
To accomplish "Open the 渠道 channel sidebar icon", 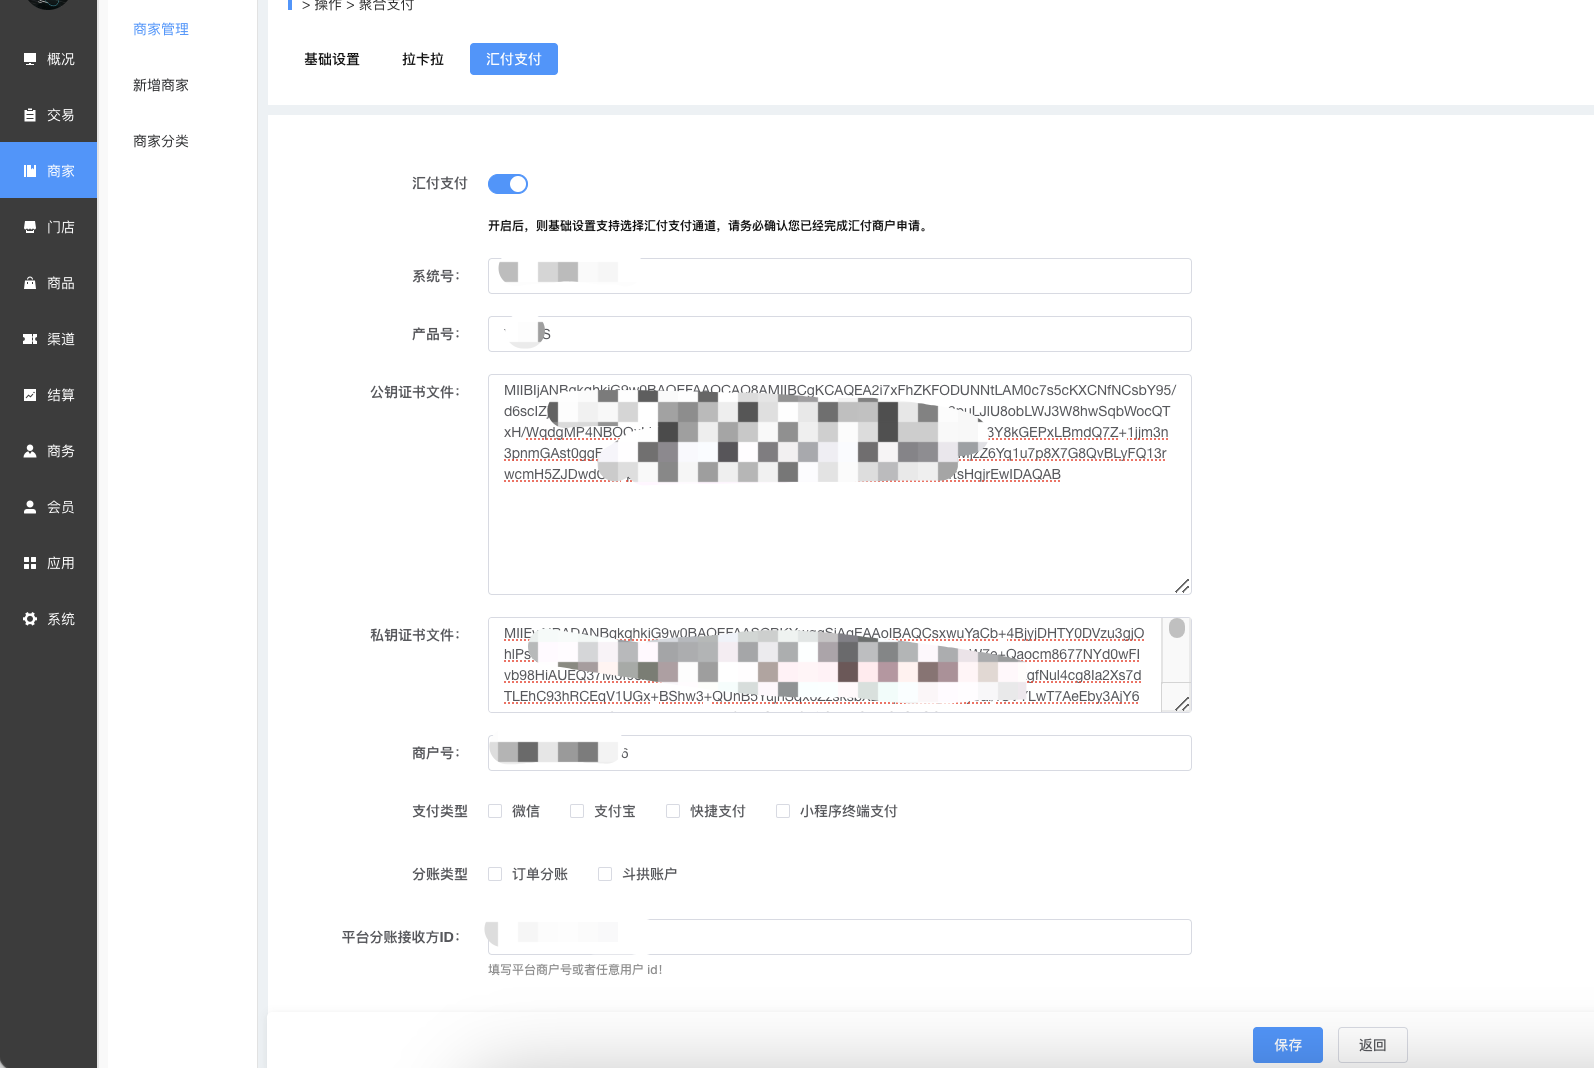I will tap(30, 339).
